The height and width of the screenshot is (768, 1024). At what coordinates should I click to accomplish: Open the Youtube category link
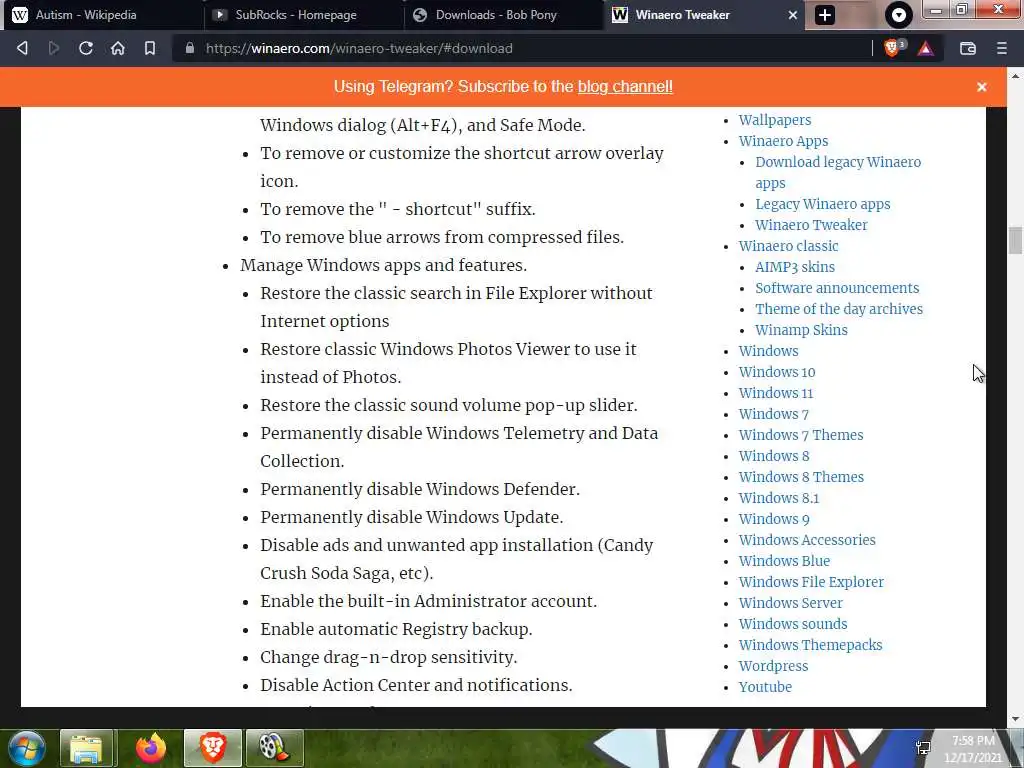click(x=765, y=687)
